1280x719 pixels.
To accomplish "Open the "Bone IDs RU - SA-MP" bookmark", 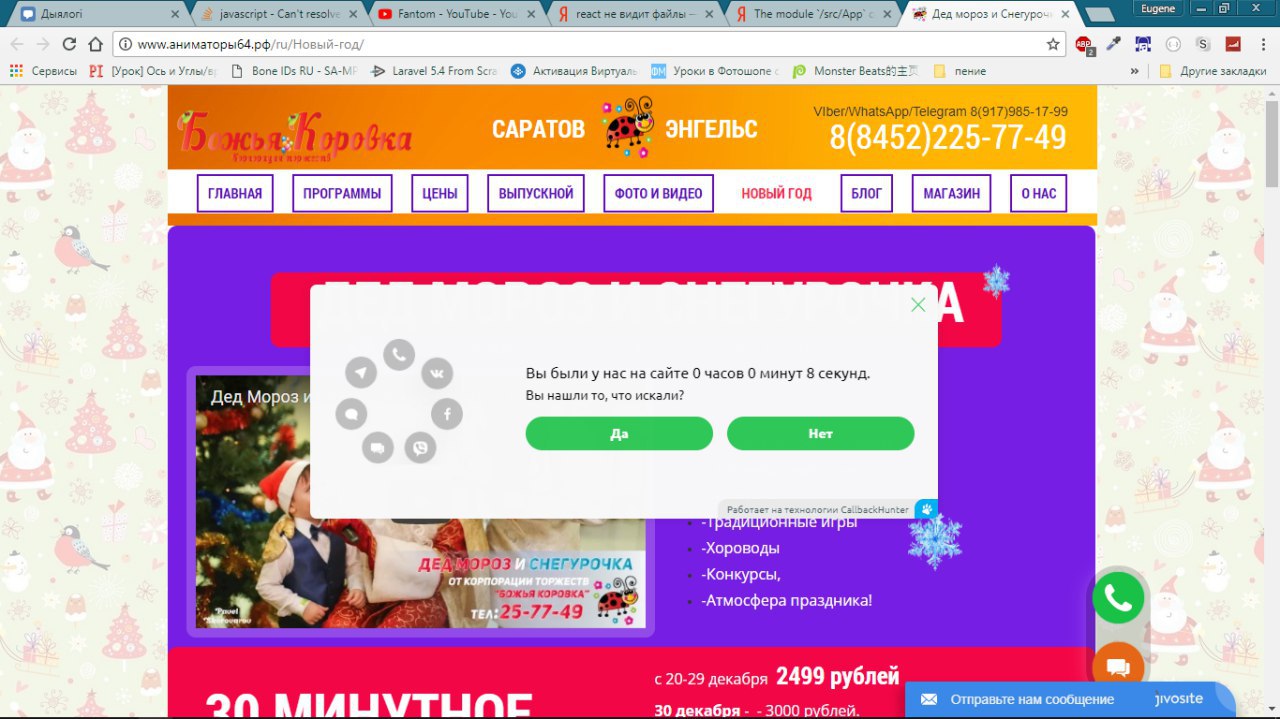I will coord(294,71).
